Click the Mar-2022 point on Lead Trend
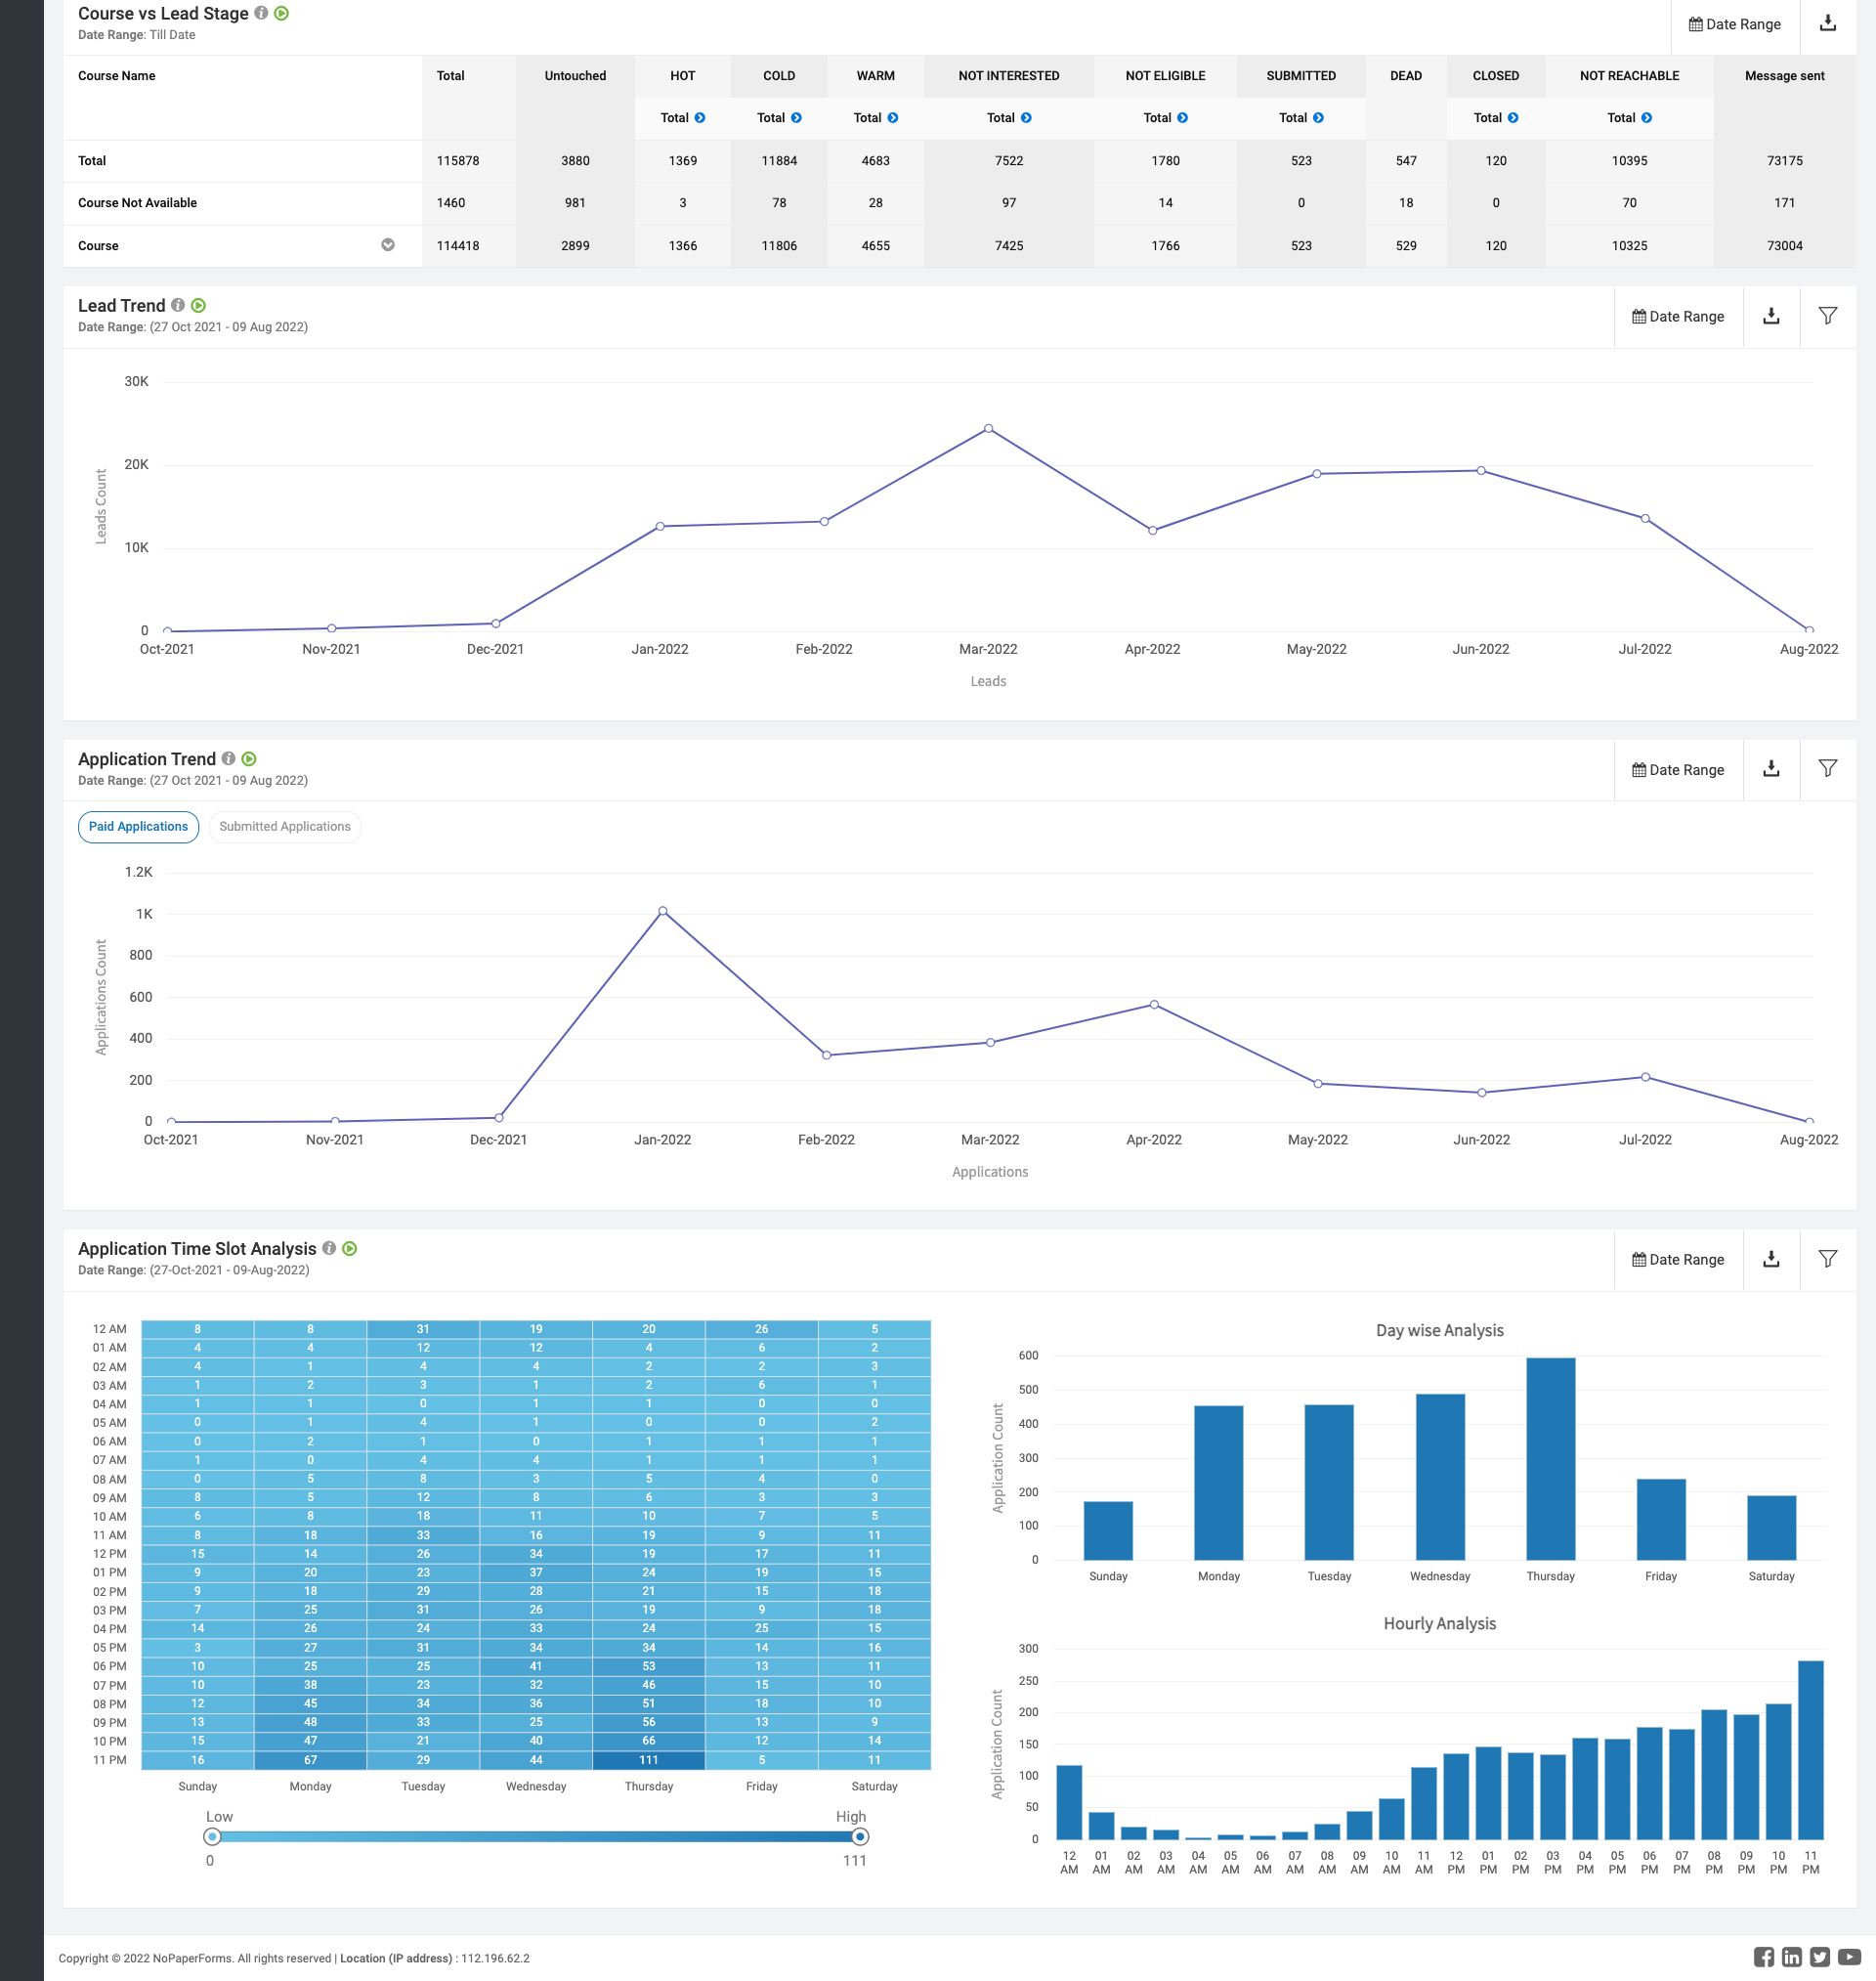The height and width of the screenshot is (1981, 1876). (x=988, y=428)
